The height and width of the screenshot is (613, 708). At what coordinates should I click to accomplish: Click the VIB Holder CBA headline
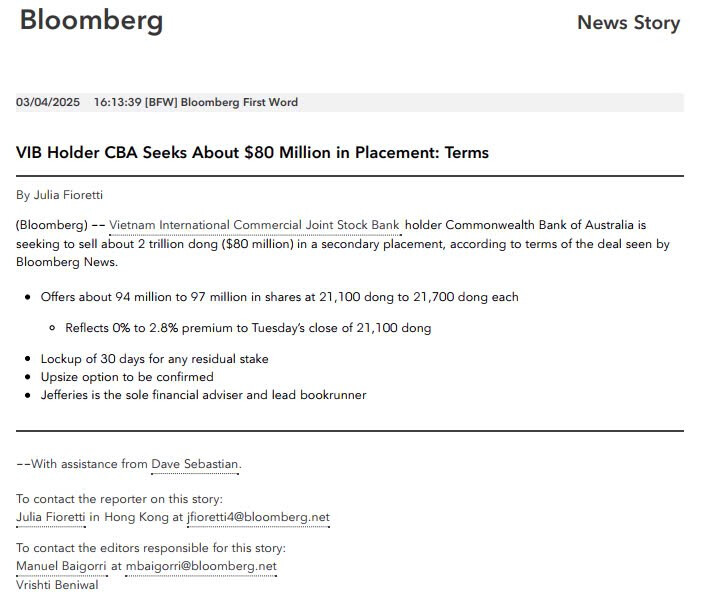point(252,153)
